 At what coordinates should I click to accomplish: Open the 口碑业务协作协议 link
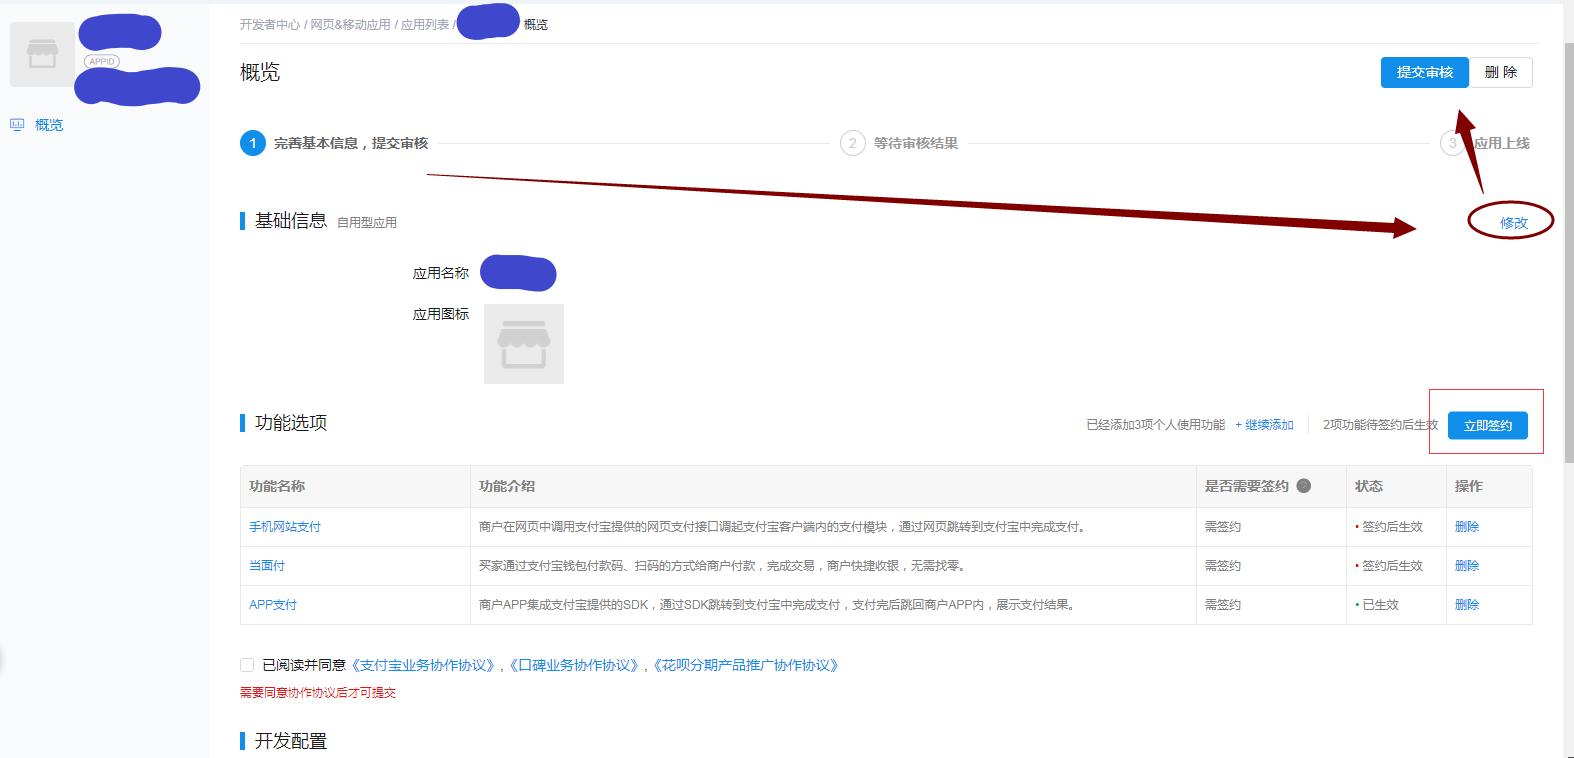click(574, 665)
